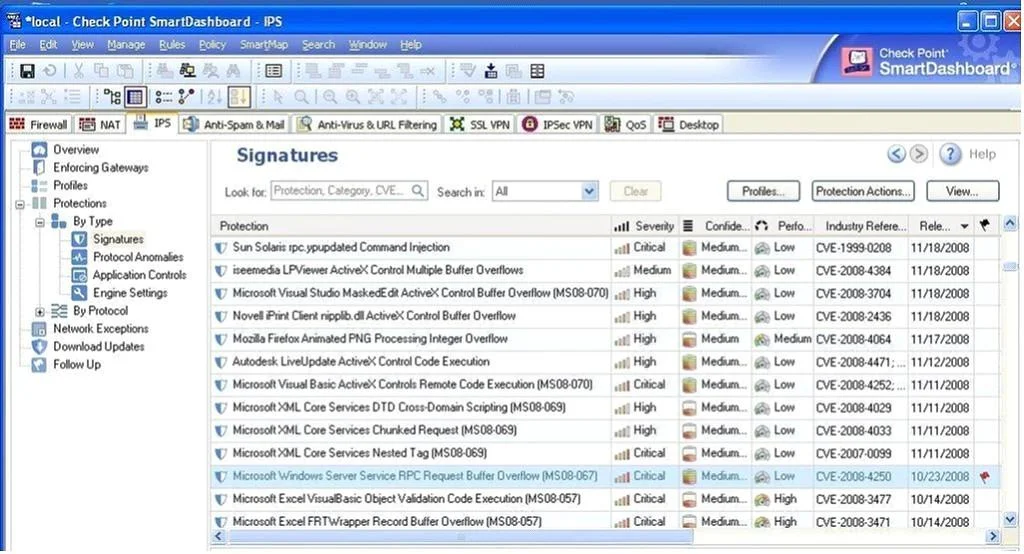Click the View... button

963,191
